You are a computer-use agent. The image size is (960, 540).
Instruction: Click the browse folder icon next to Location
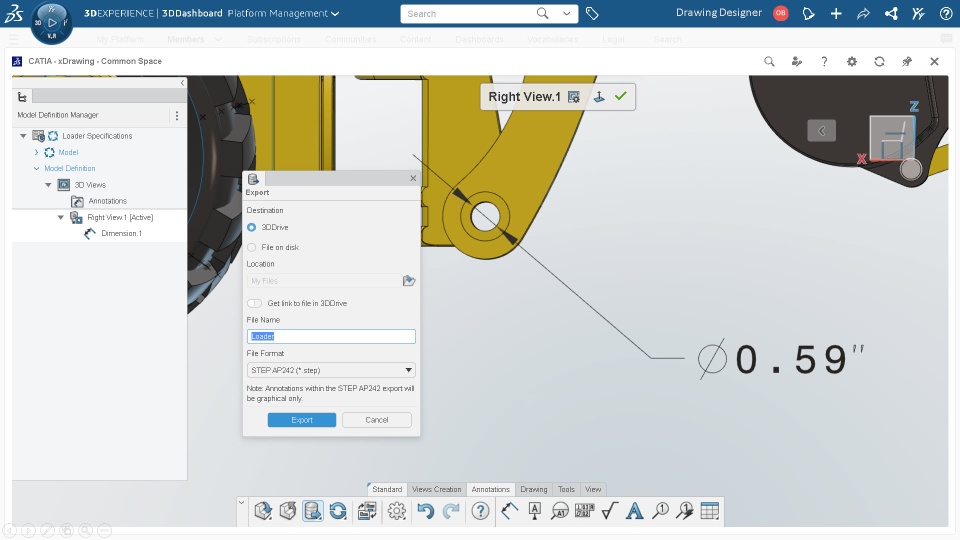409,280
